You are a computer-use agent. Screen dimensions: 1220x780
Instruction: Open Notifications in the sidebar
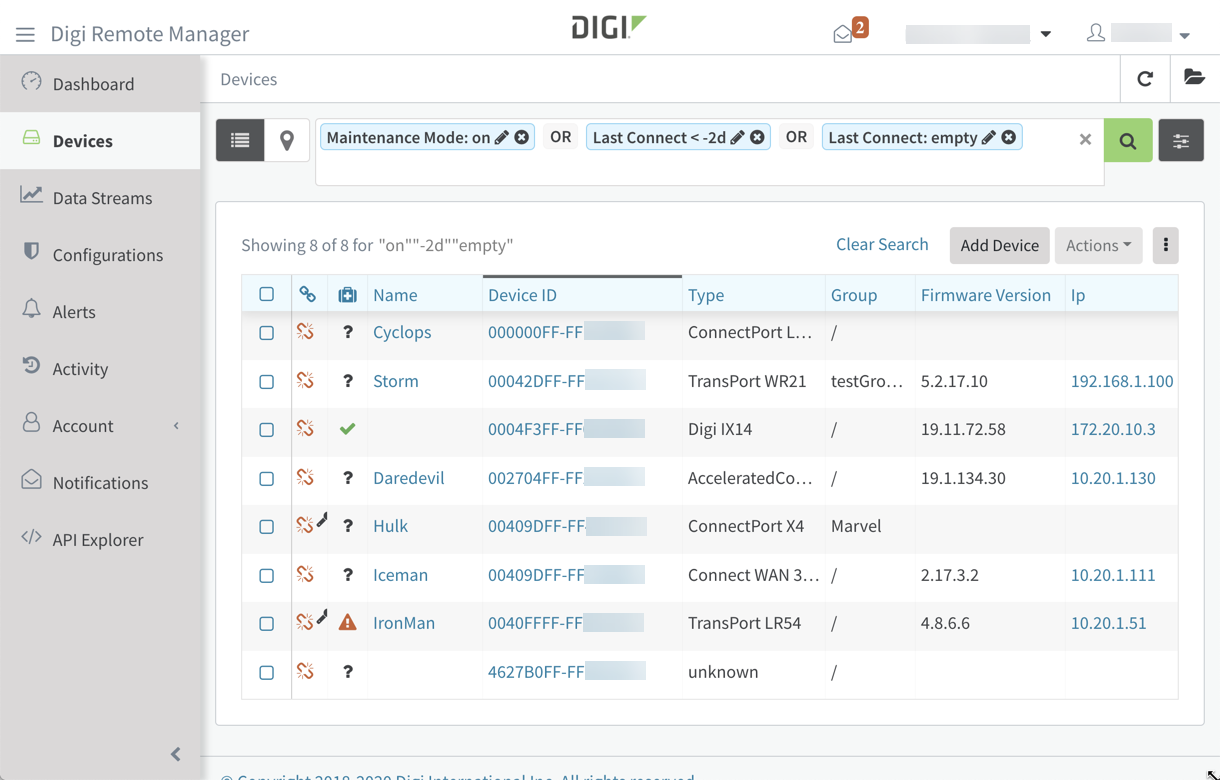click(x=100, y=482)
